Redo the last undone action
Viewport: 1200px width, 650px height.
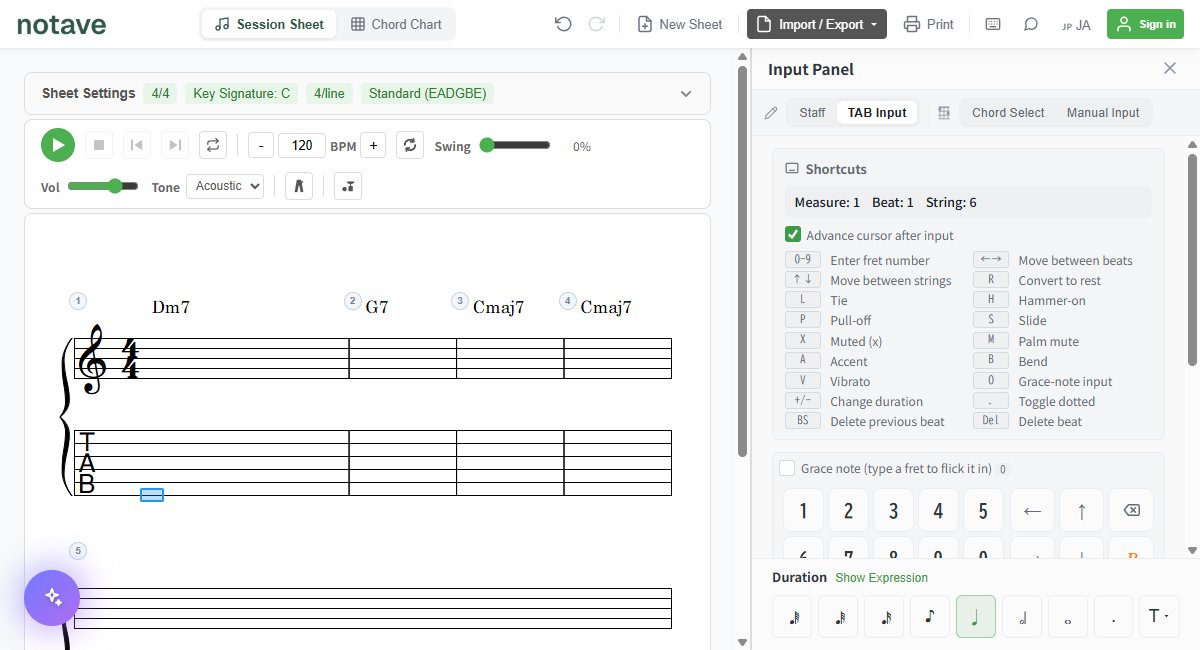coord(597,24)
